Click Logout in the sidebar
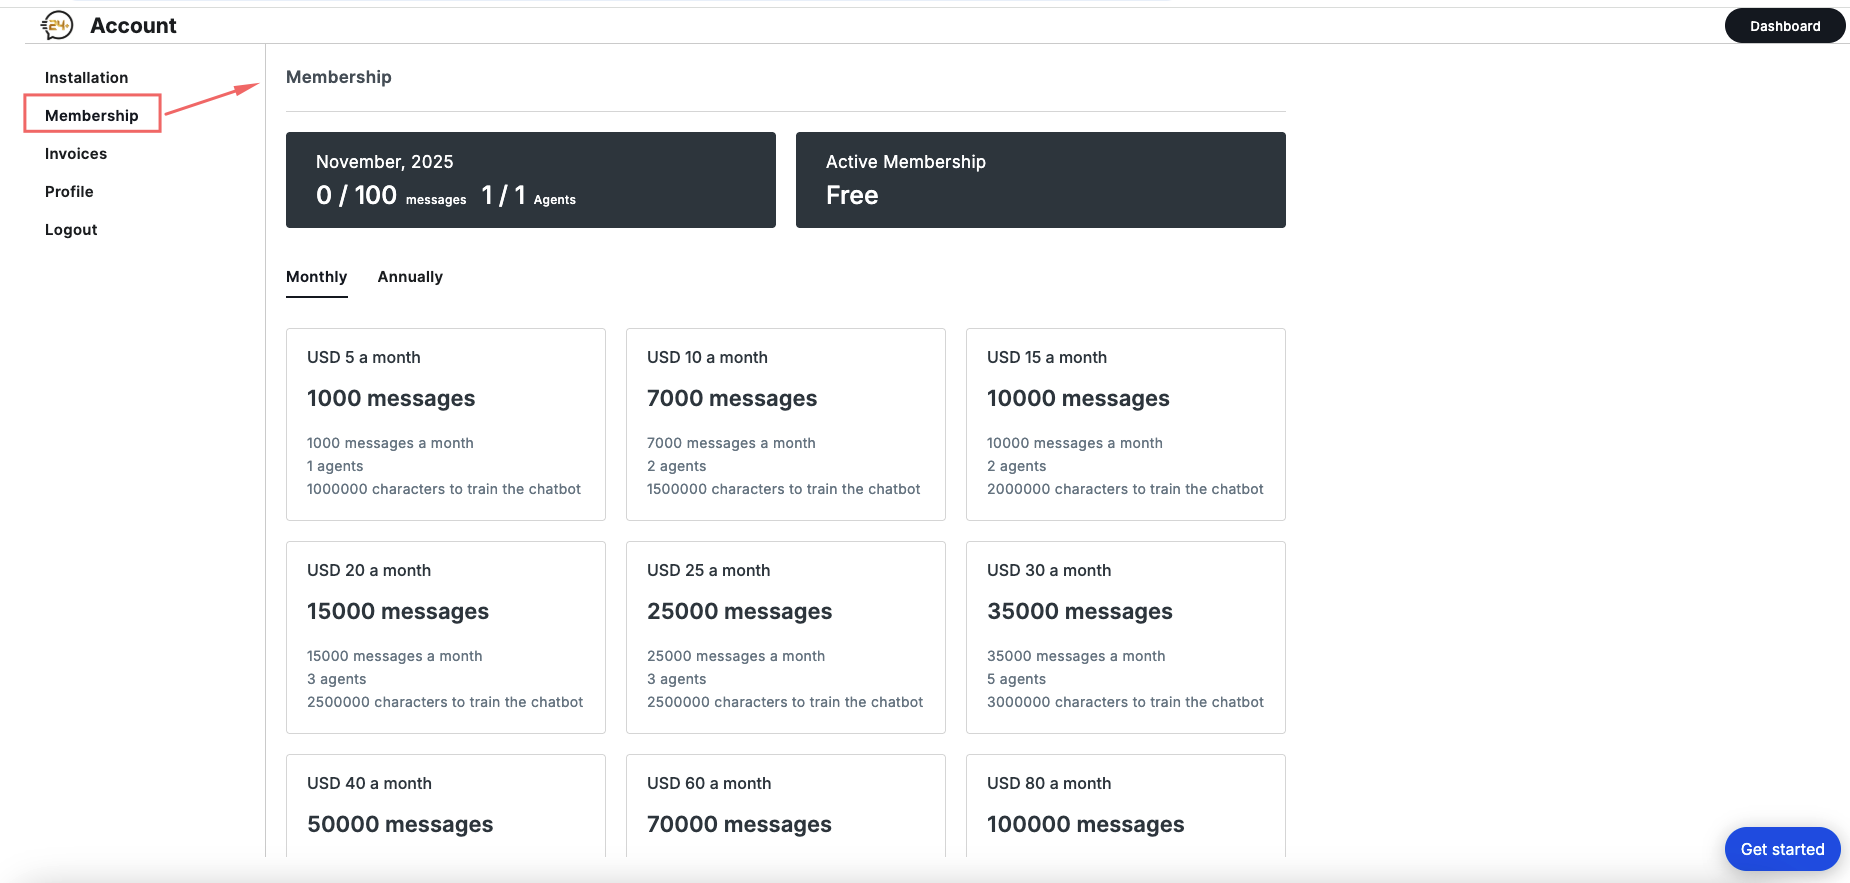This screenshot has width=1850, height=883. pos(71,229)
